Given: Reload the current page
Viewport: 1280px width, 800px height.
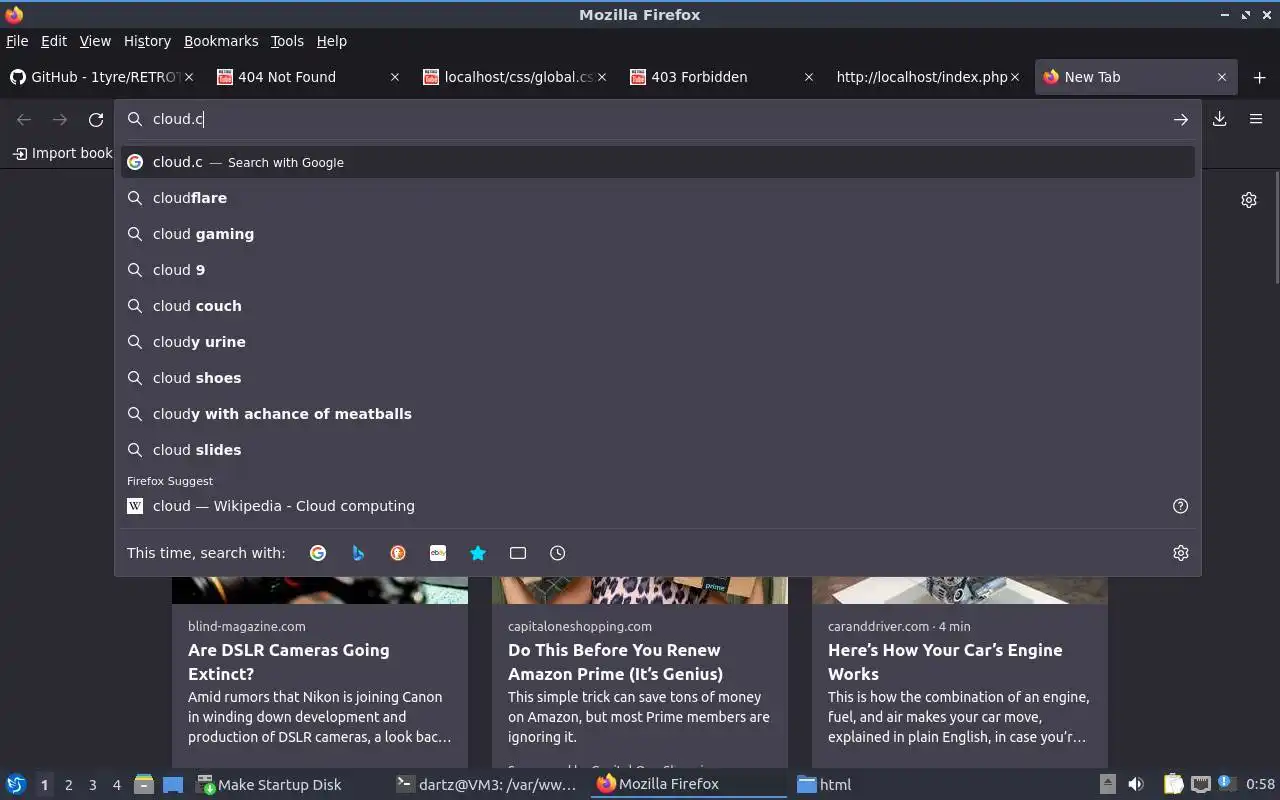Looking at the screenshot, I should pyautogui.click(x=96, y=119).
